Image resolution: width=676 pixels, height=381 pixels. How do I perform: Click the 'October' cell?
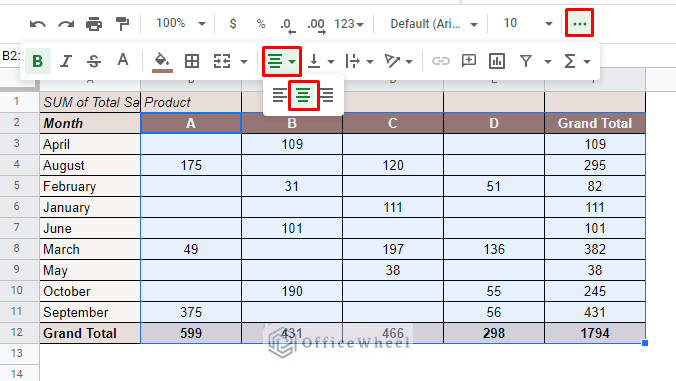point(90,291)
